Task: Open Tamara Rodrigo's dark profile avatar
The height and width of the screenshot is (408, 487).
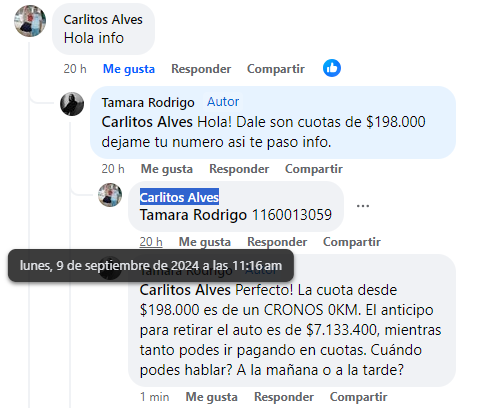Action: (72, 104)
